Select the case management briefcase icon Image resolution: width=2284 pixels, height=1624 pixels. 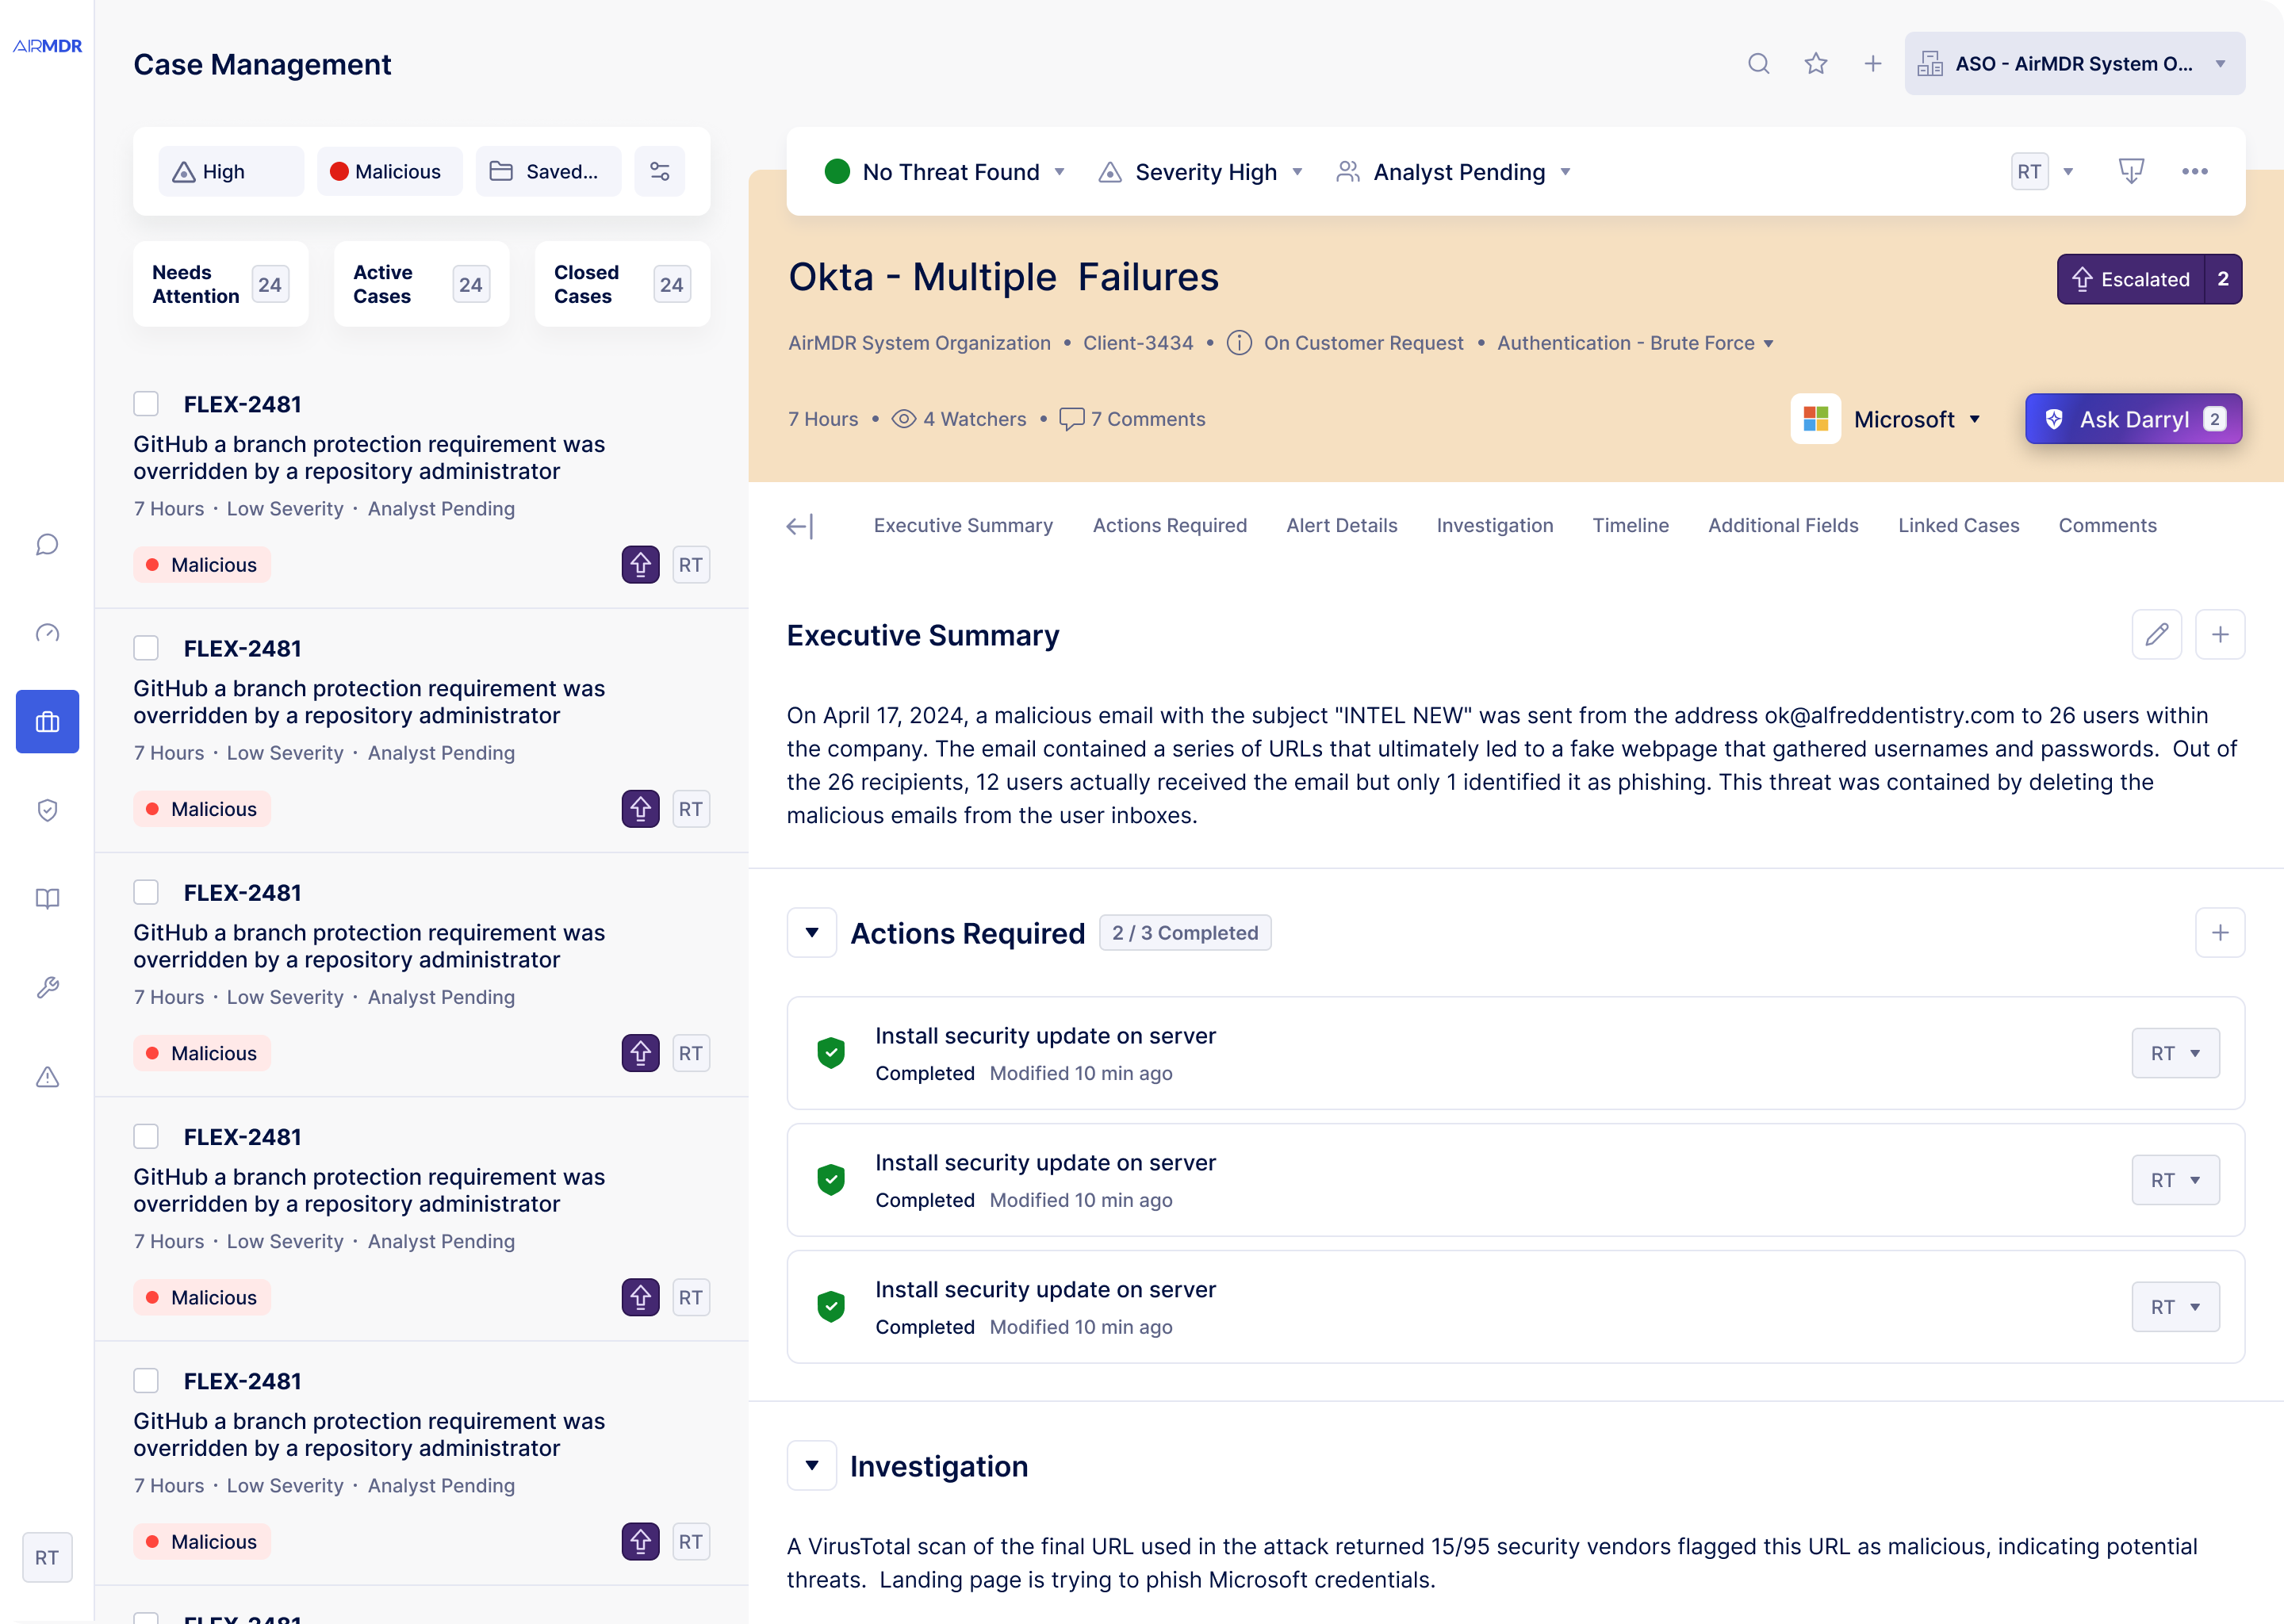tap(47, 721)
